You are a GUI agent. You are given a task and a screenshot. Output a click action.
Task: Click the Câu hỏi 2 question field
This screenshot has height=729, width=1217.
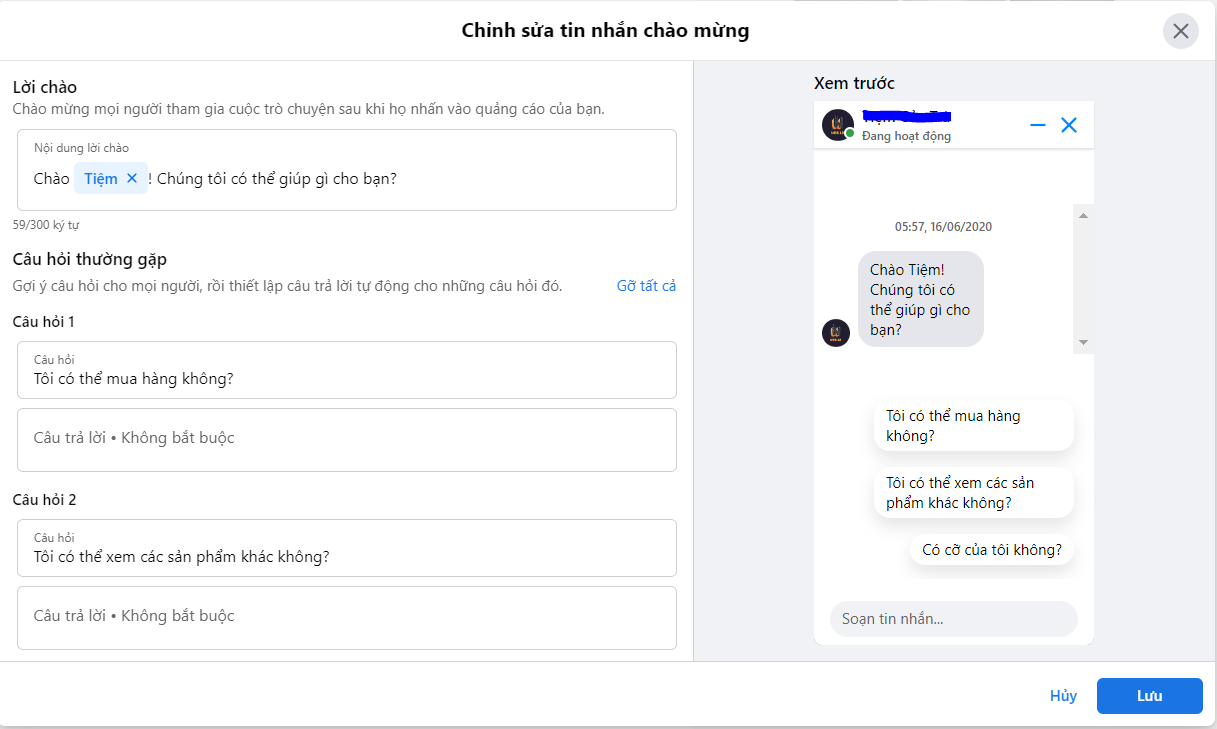pos(347,548)
